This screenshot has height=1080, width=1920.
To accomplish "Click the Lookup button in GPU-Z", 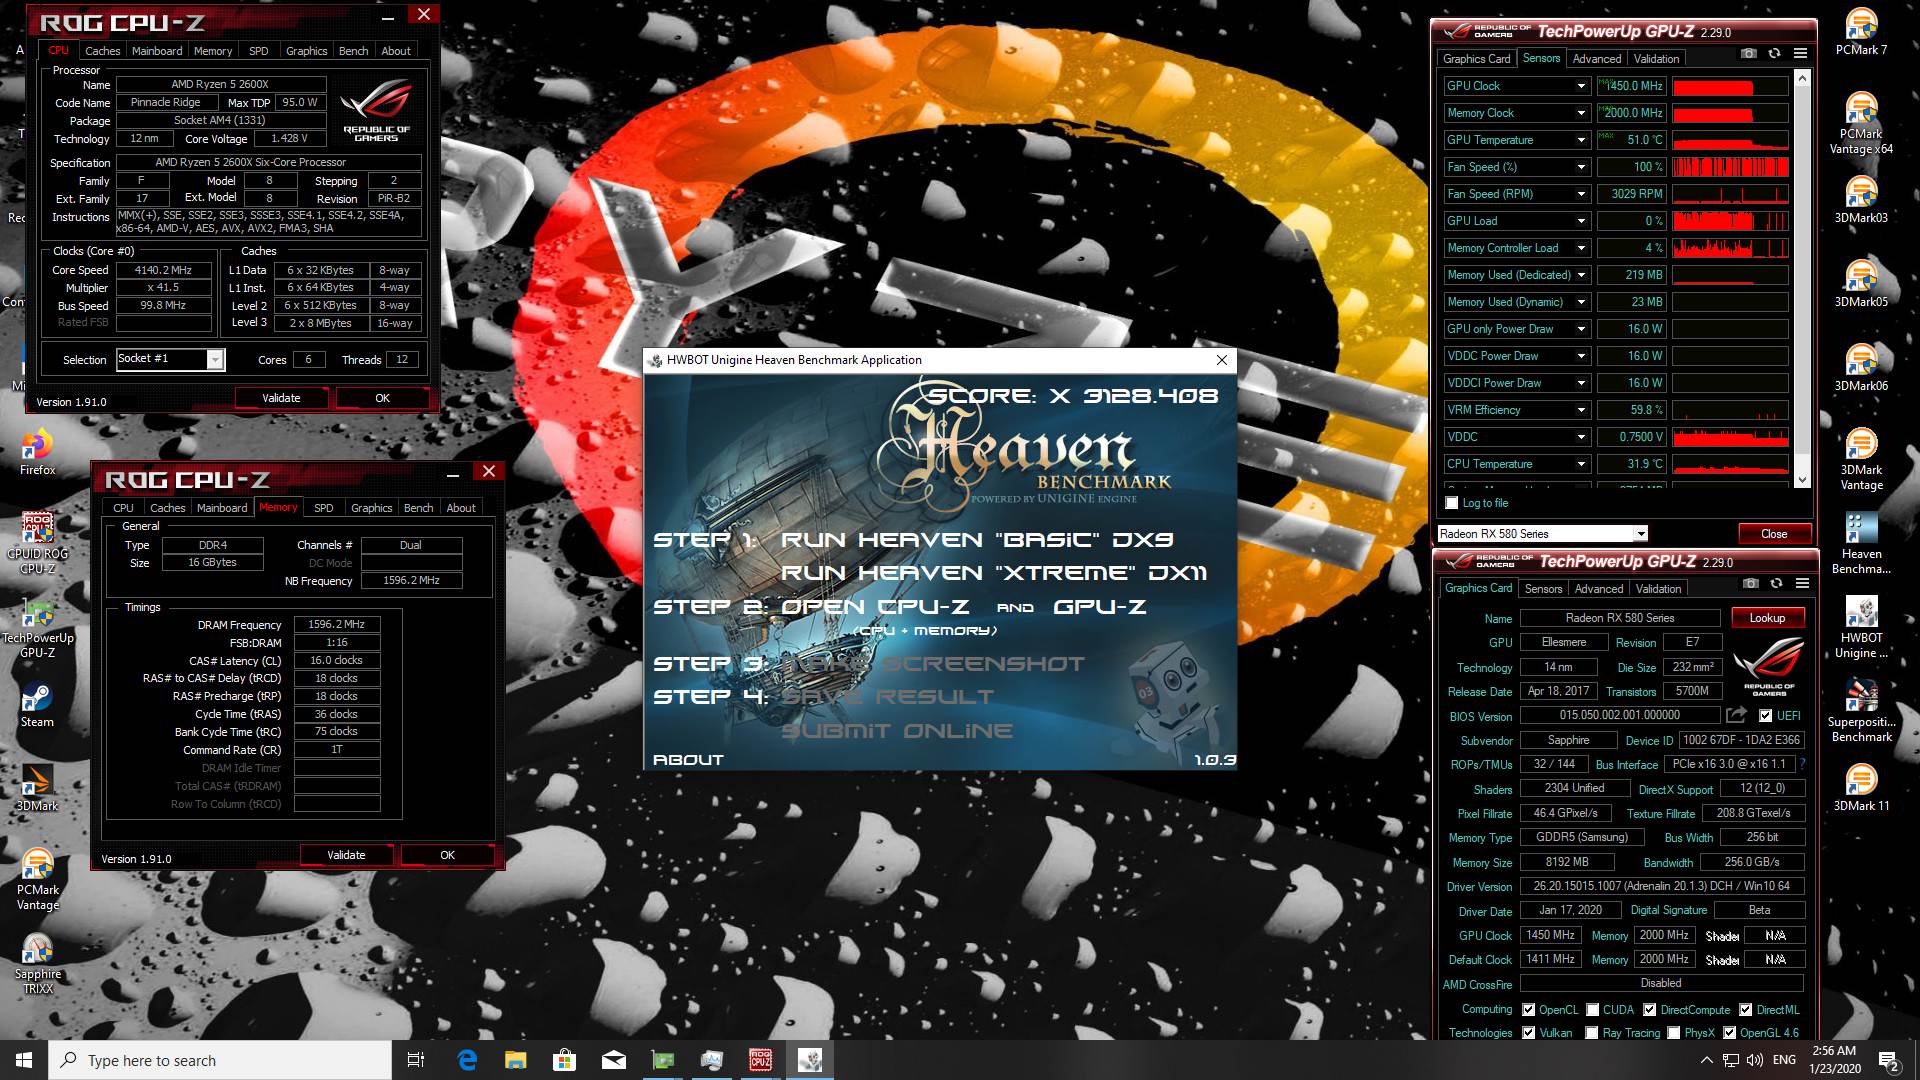I will pos(1767,618).
